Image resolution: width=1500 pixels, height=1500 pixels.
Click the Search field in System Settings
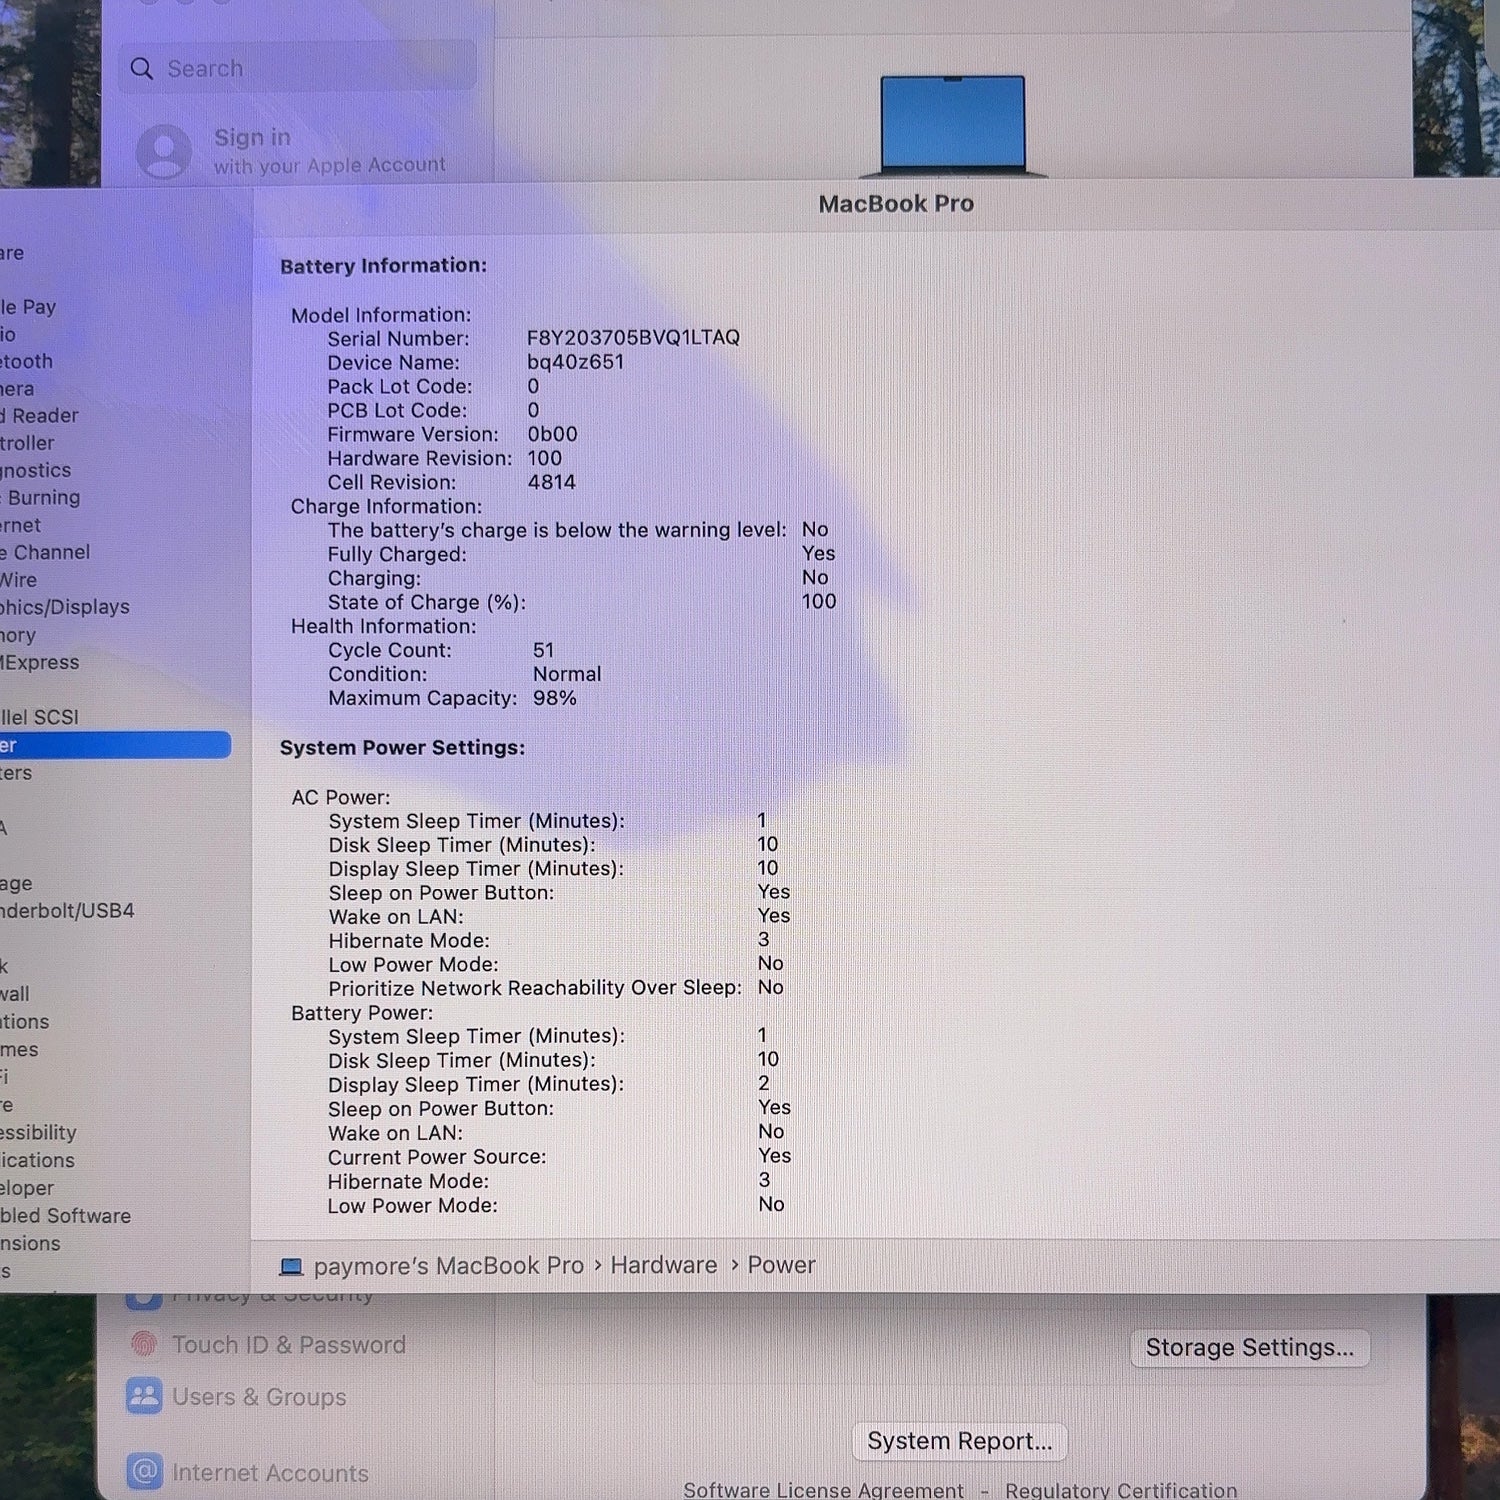click(297, 68)
